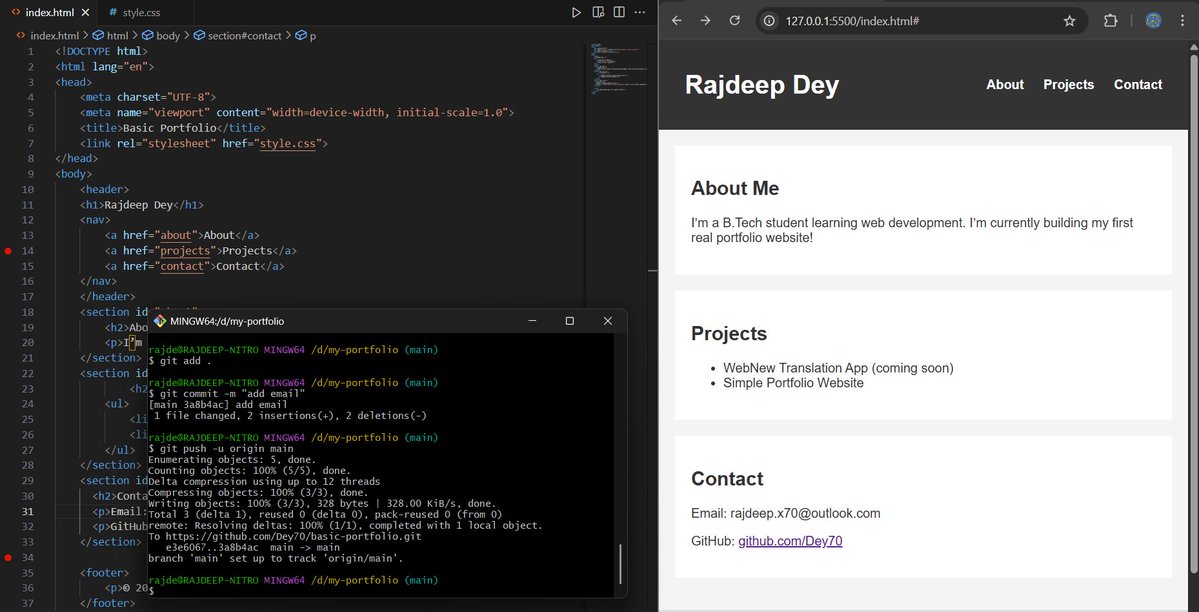Toggle the breakpoint on line 14
The height and width of the screenshot is (612, 1199).
(x=8, y=251)
